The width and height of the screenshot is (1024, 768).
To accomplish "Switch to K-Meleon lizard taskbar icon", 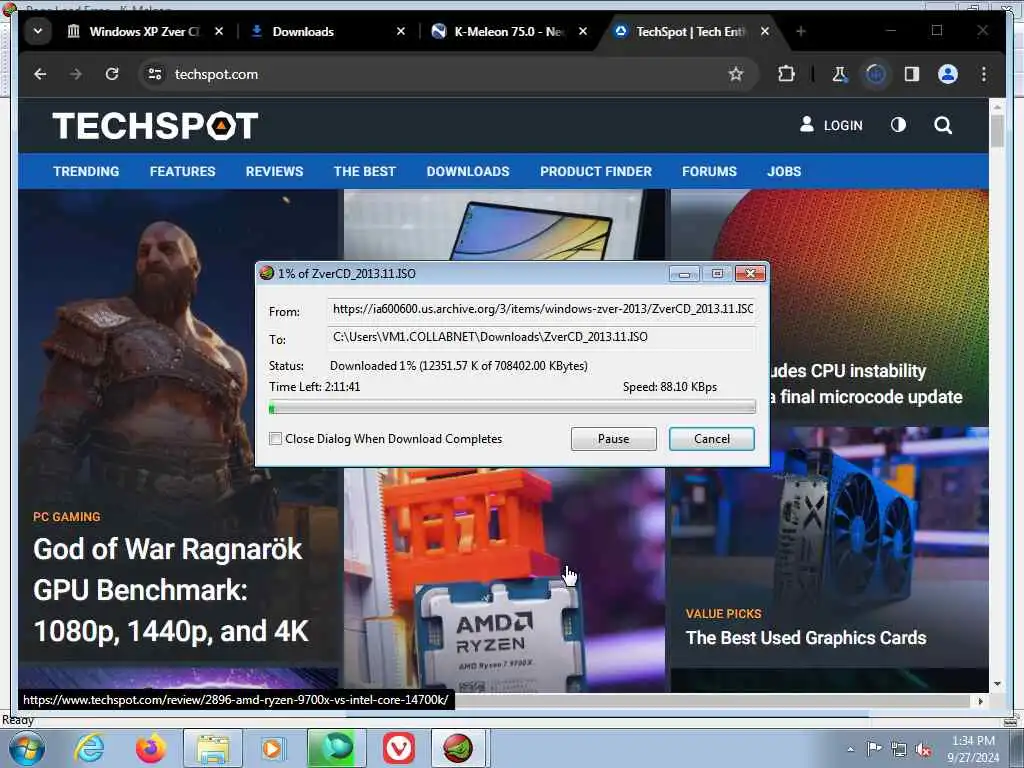I will pos(459,748).
